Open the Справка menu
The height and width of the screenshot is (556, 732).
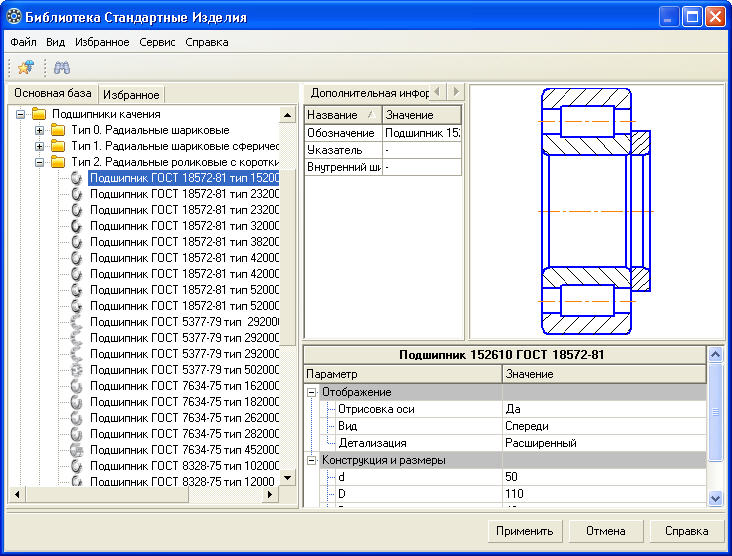(x=207, y=42)
